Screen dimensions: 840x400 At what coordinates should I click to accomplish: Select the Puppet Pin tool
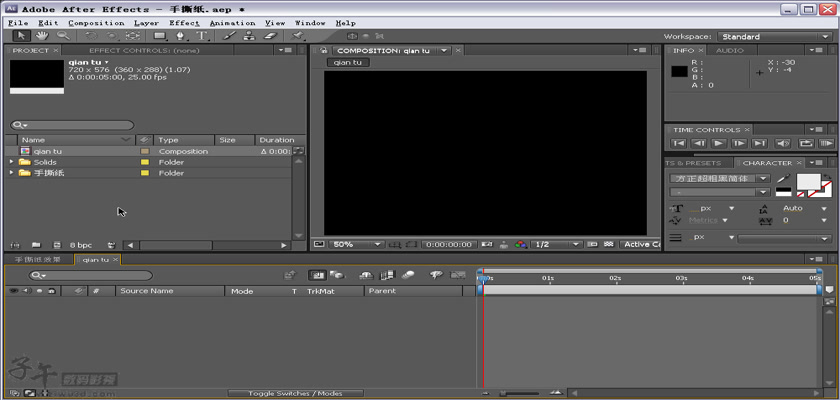click(x=298, y=36)
